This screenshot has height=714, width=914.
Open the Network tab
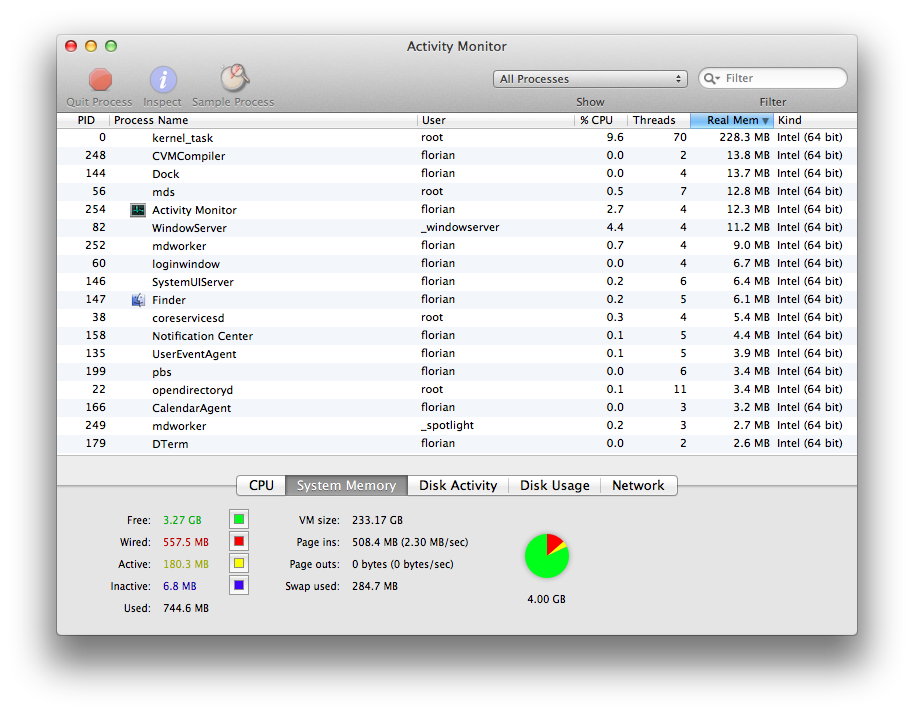coord(638,486)
